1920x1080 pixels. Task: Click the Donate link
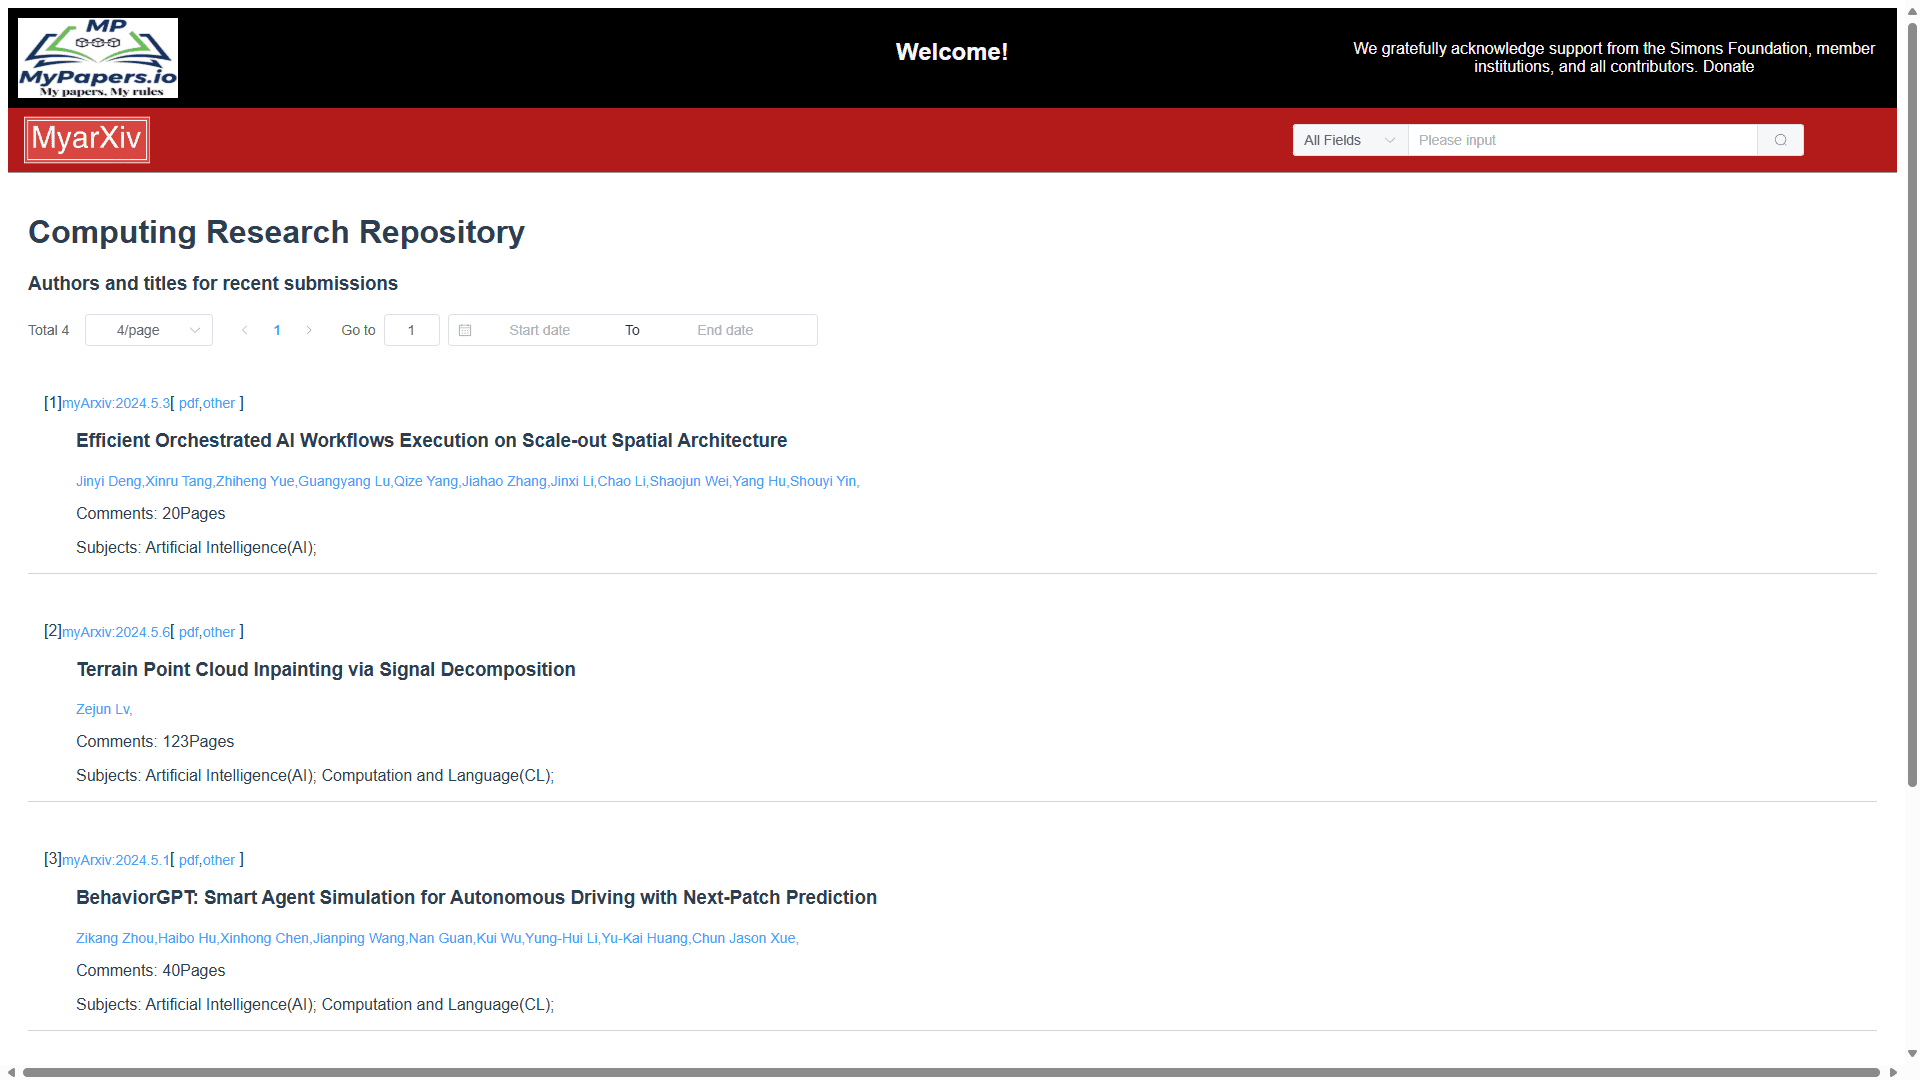click(x=1728, y=66)
